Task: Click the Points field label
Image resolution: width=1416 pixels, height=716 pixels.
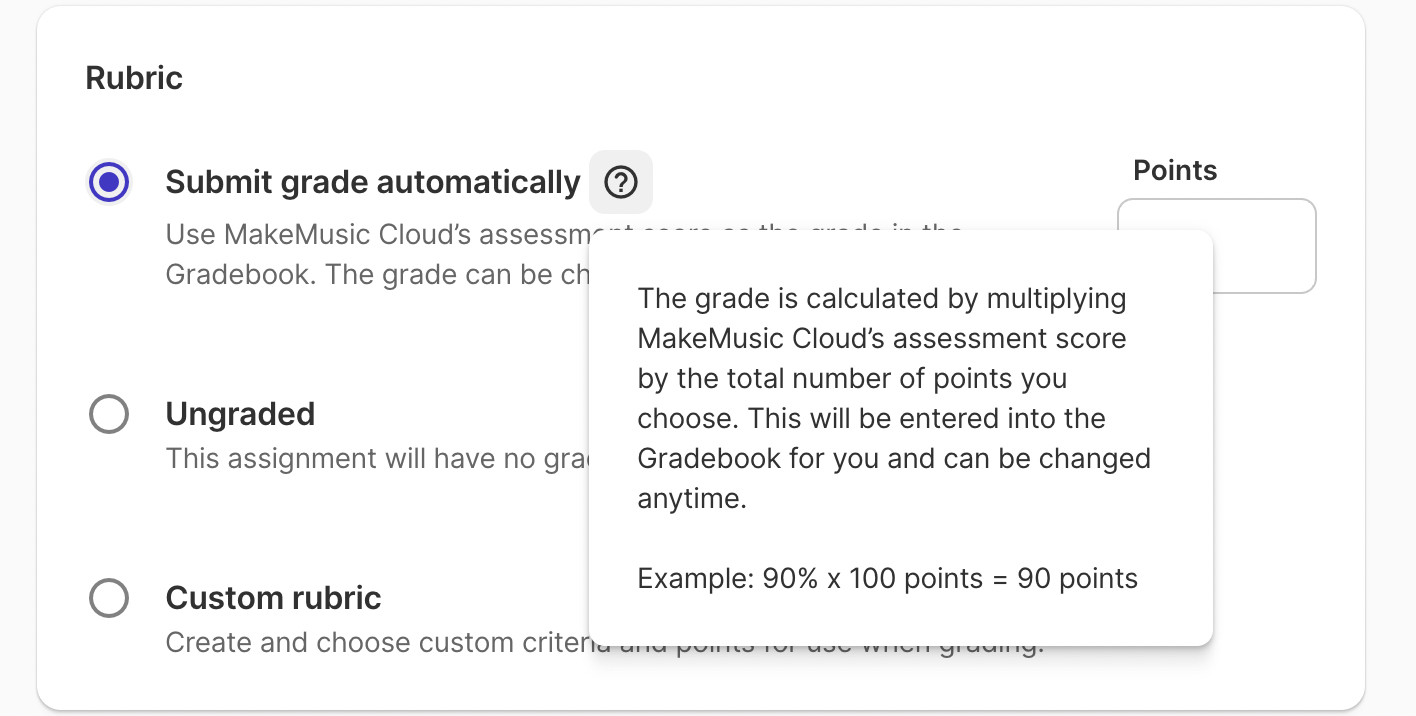Action: (x=1175, y=171)
